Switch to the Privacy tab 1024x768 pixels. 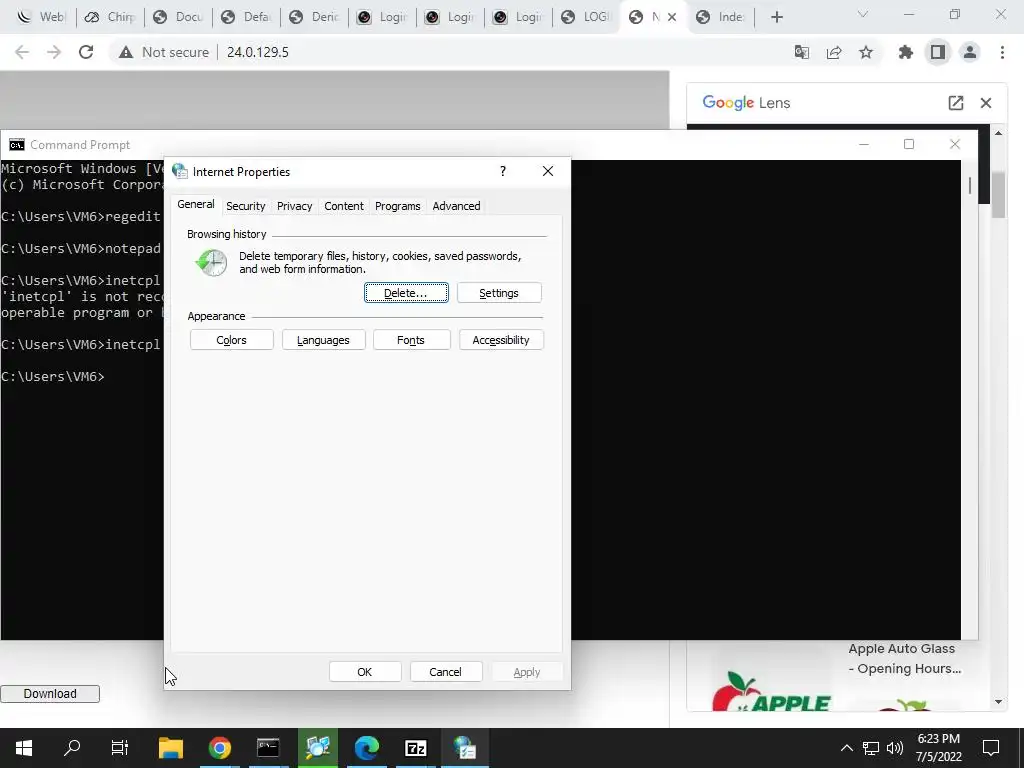point(295,206)
